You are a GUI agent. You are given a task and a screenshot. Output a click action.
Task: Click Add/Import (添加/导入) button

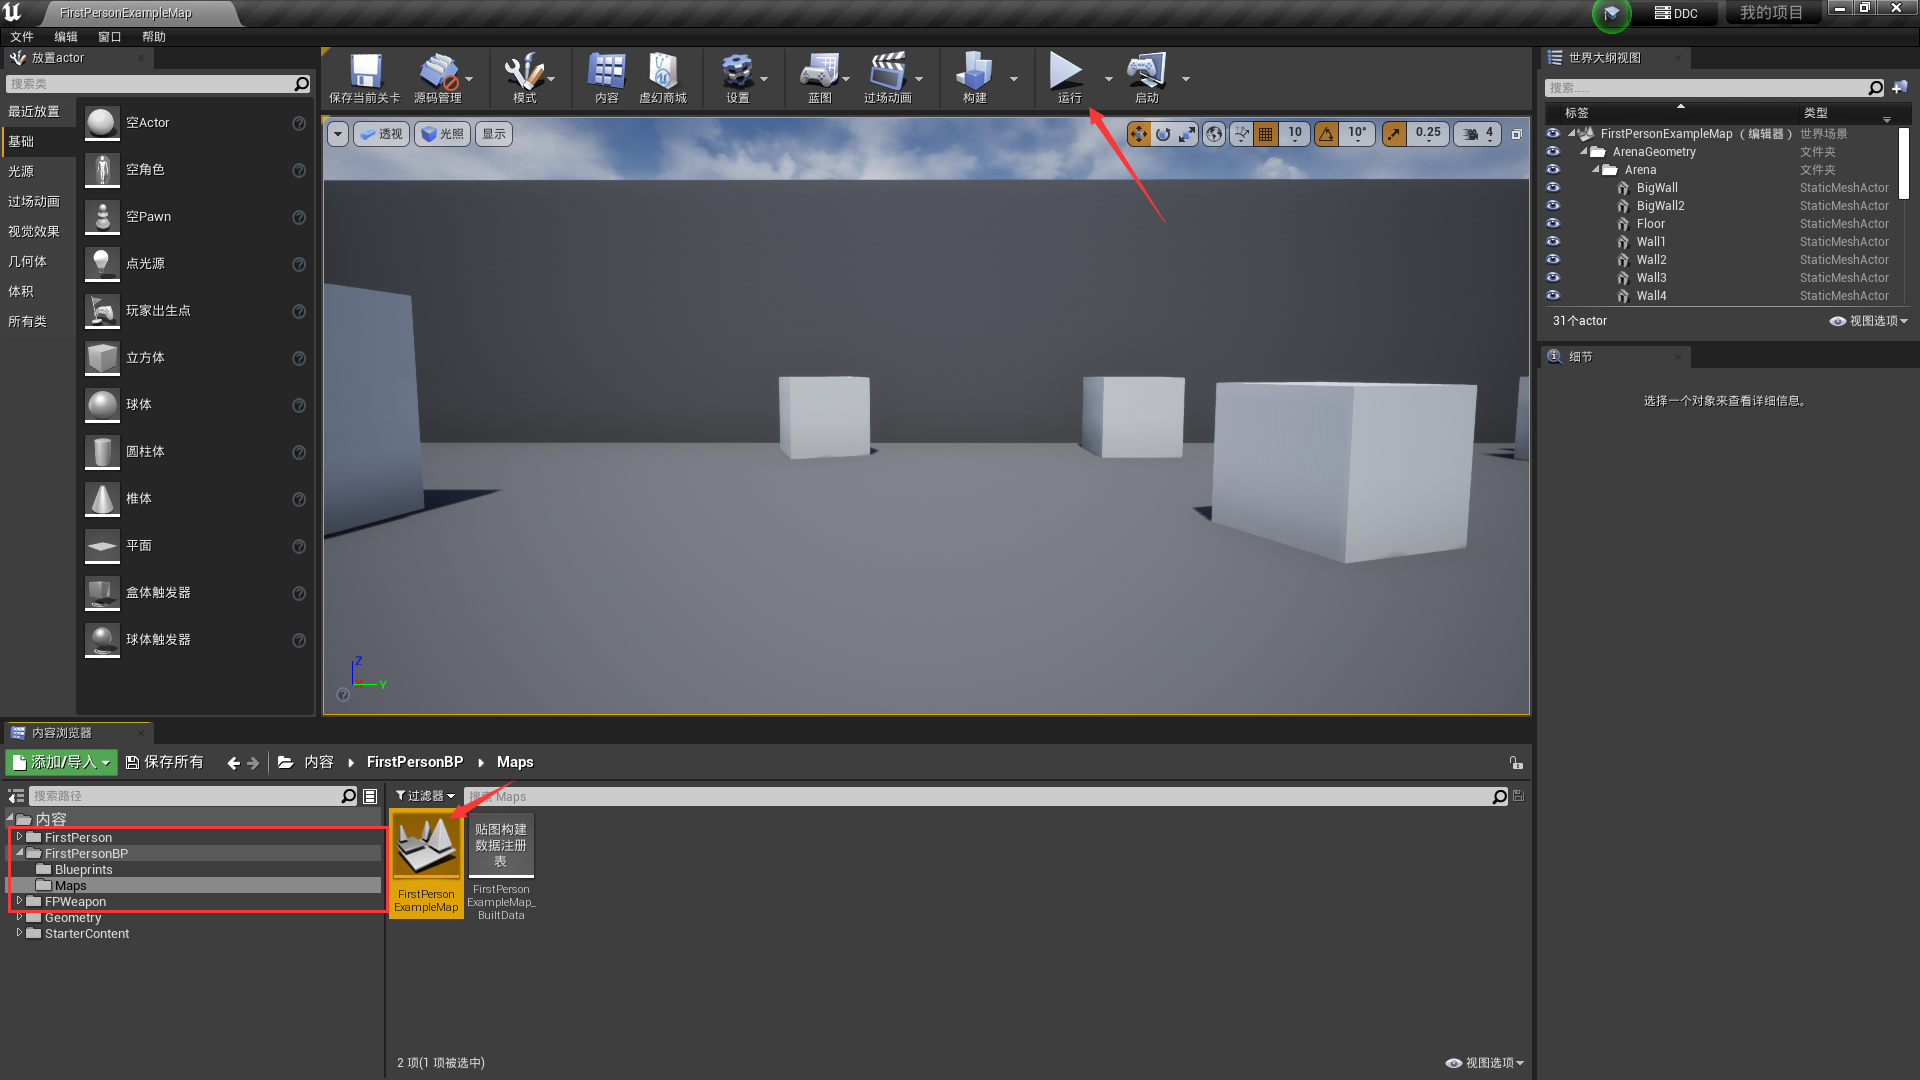tap(62, 763)
